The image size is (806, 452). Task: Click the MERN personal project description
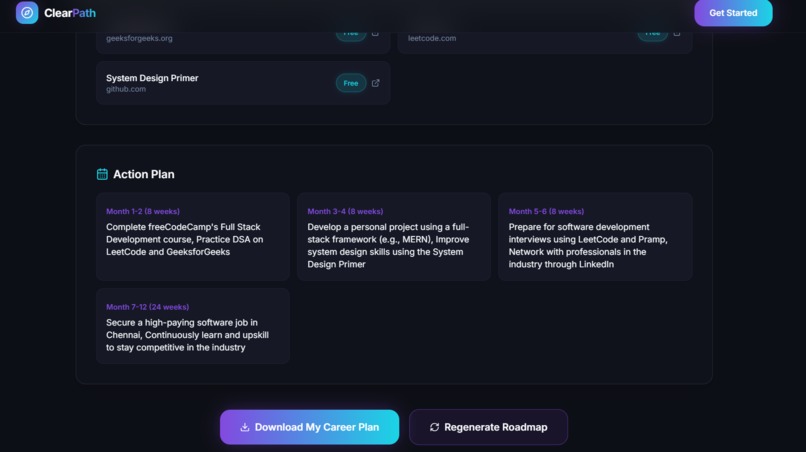click(x=388, y=246)
